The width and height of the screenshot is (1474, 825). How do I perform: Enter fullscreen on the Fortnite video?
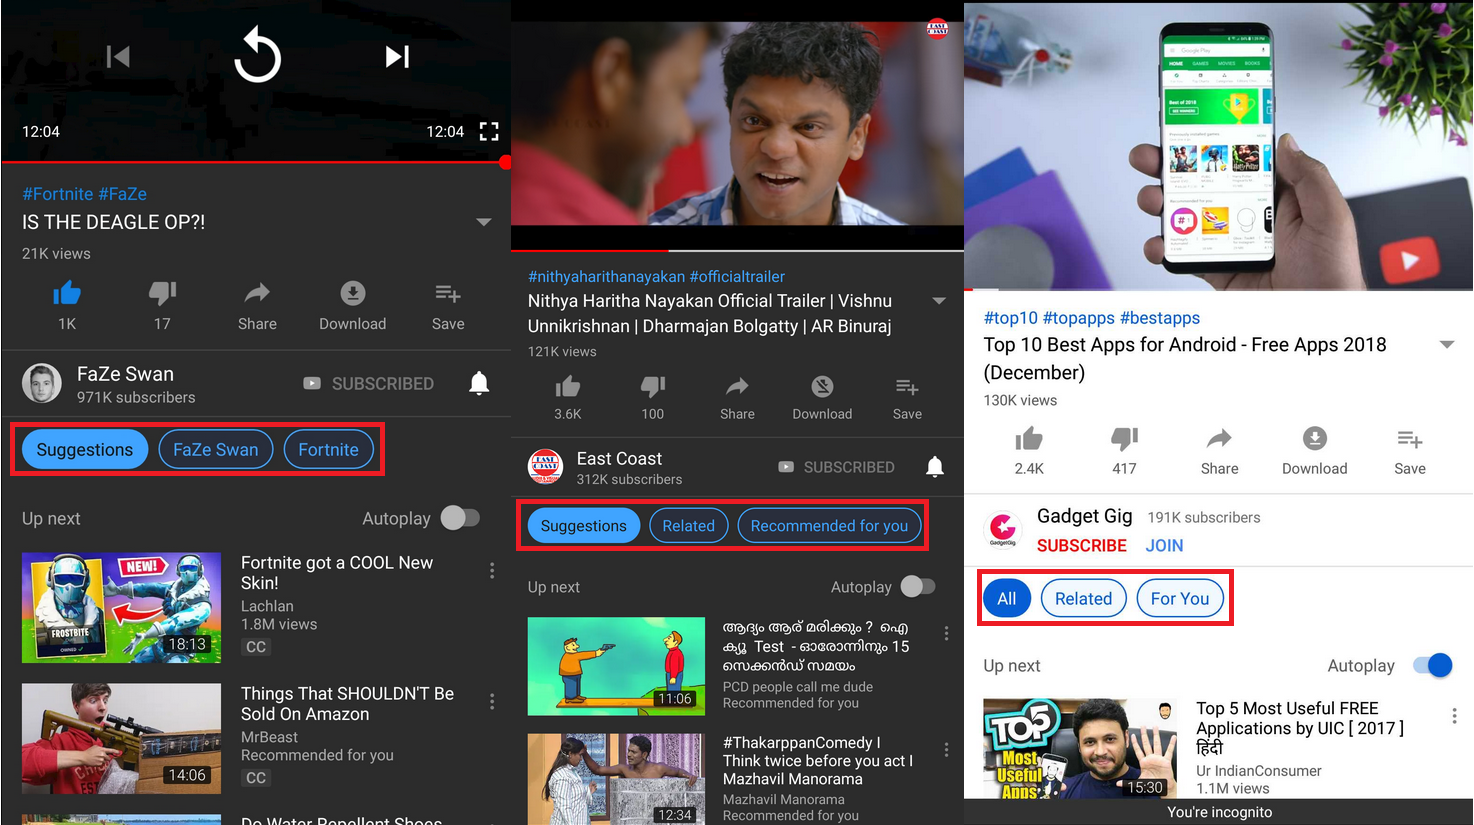pos(489,131)
